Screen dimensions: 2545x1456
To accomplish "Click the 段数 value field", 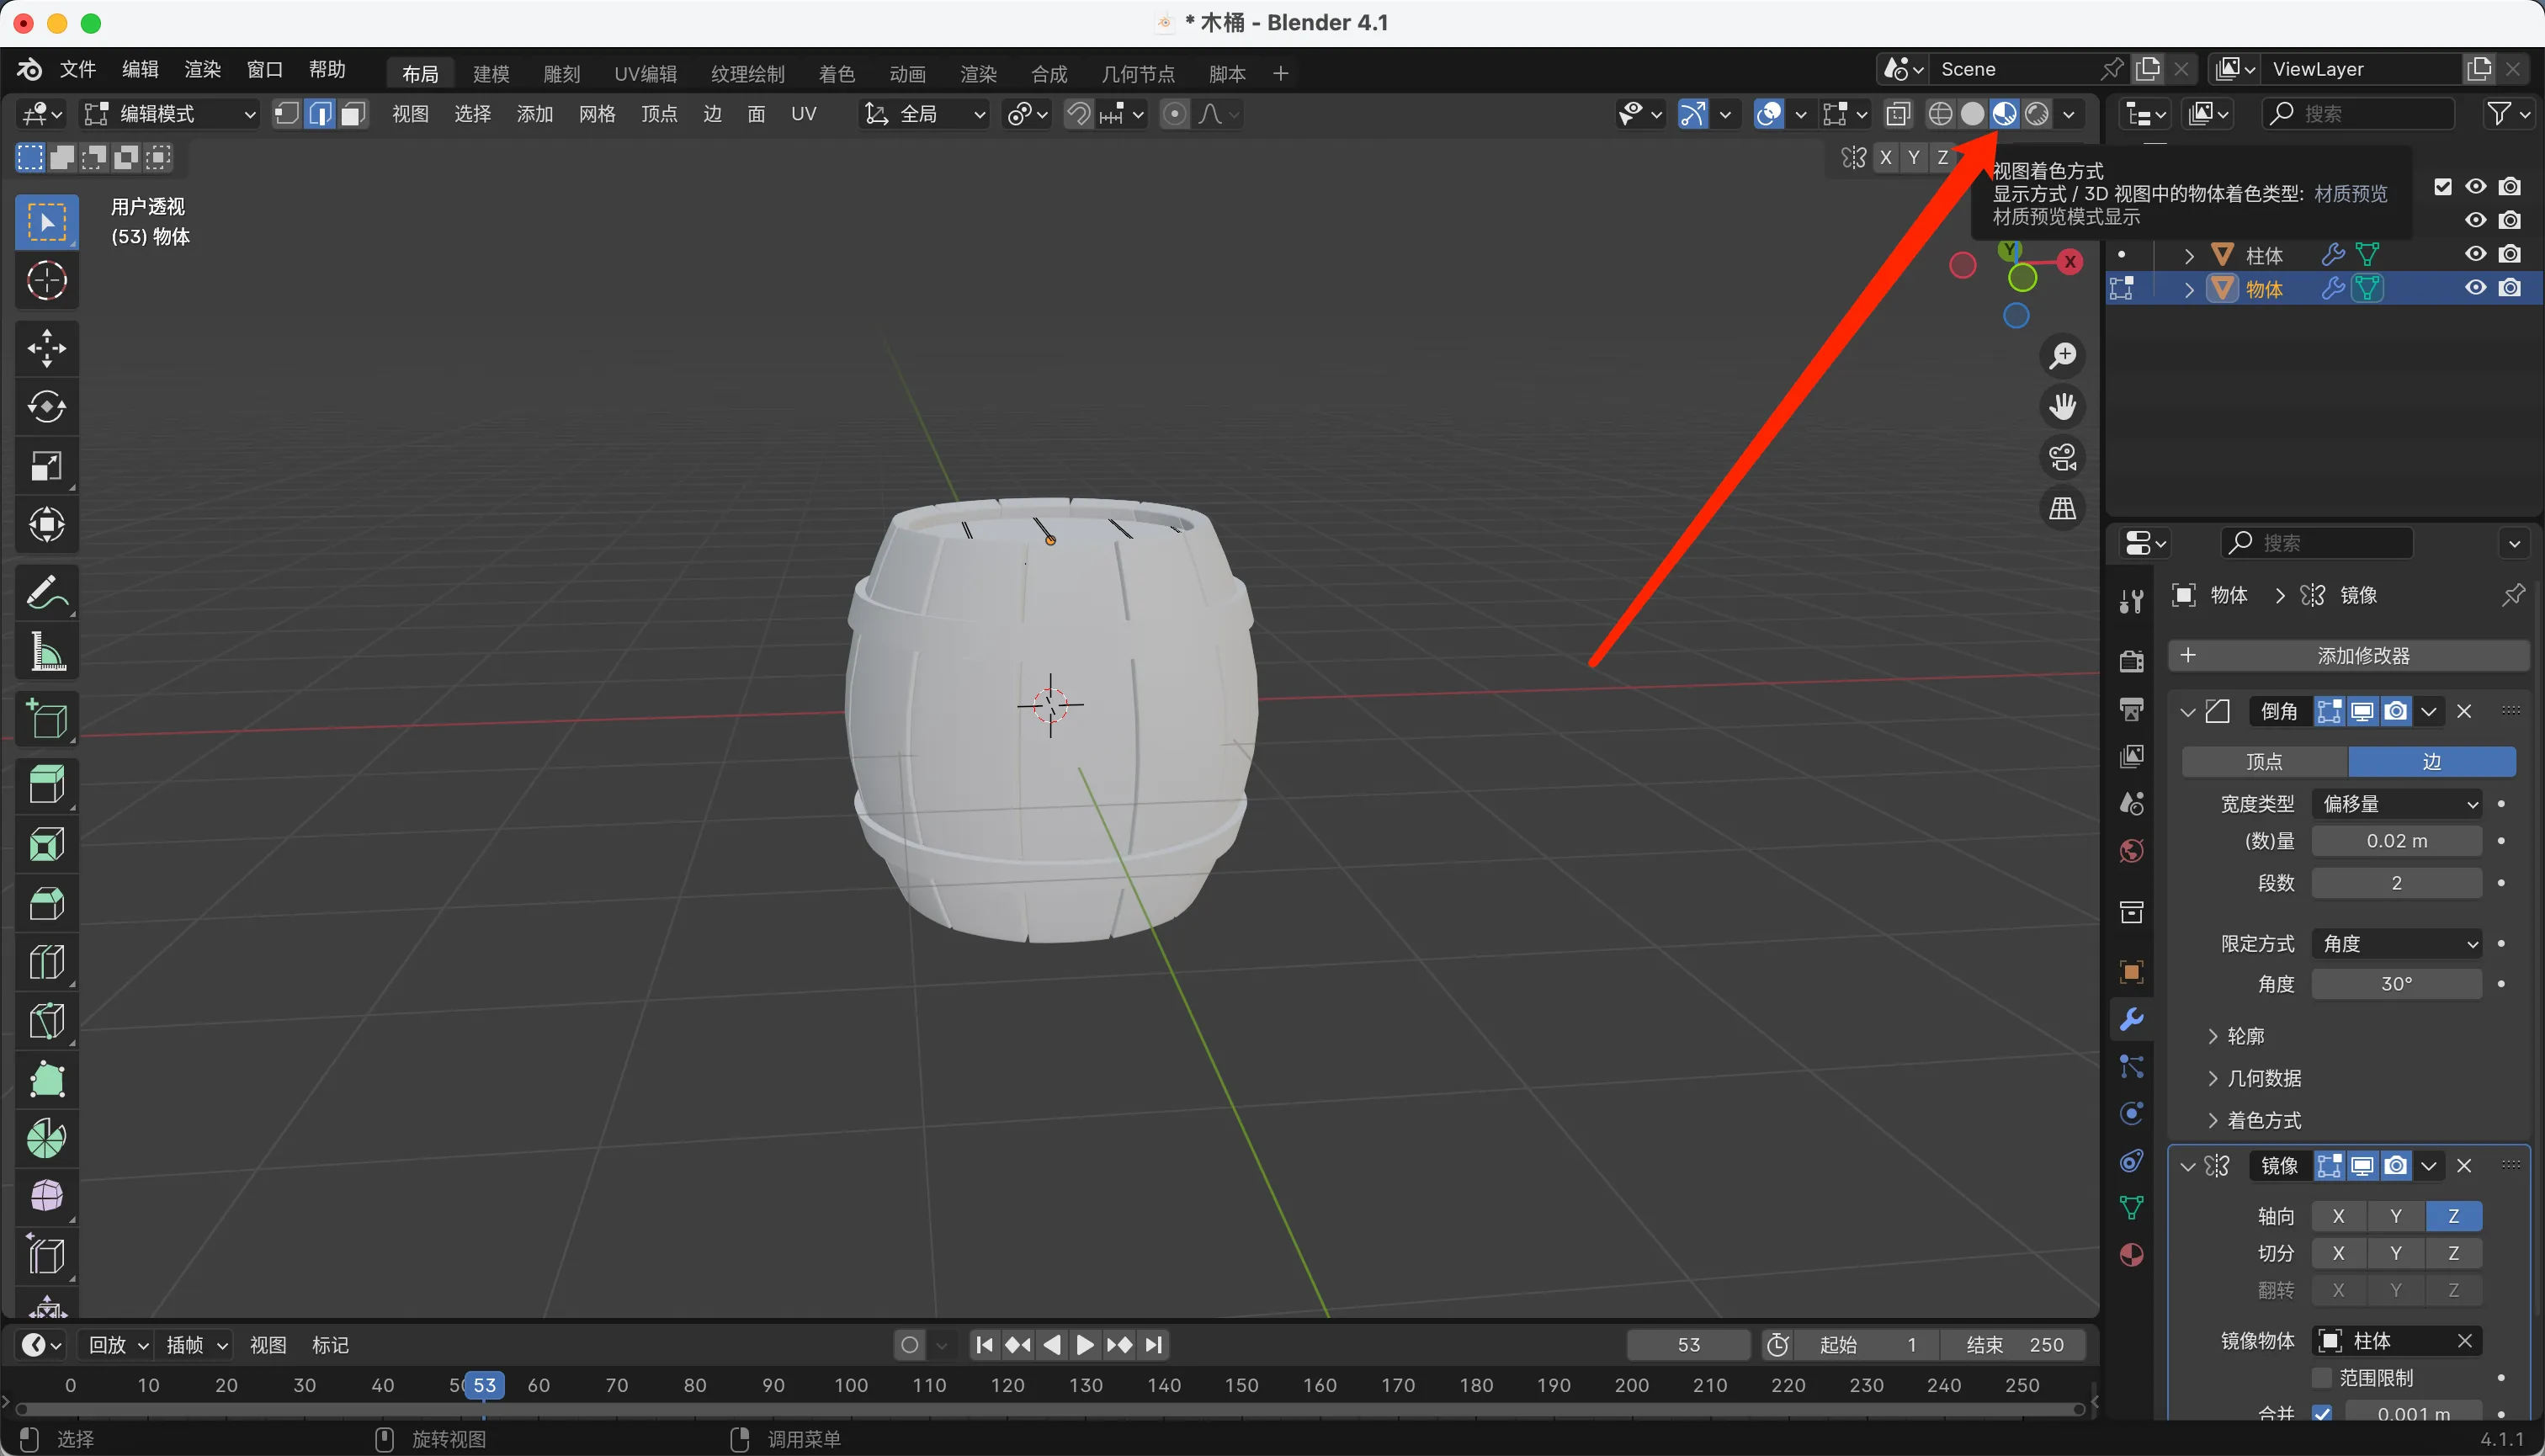I will pyautogui.click(x=2396, y=883).
